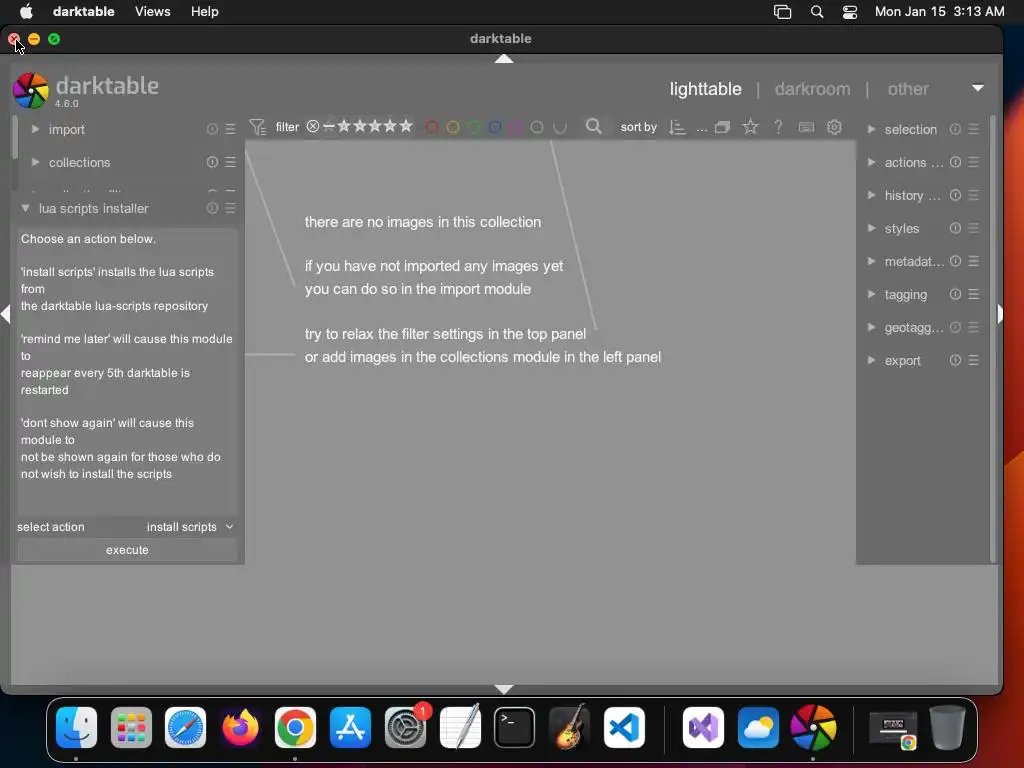Open Spotlight search in the menu bar
Image resolution: width=1024 pixels, height=768 pixels.
(x=816, y=12)
